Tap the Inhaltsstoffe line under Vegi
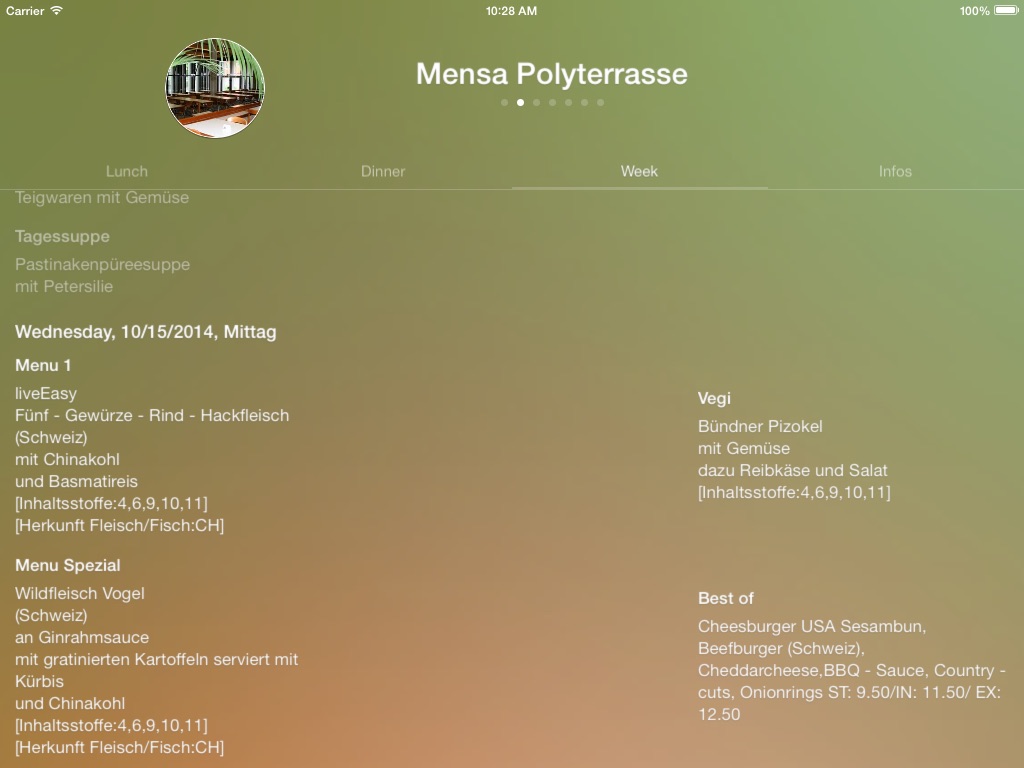The width and height of the screenshot is (1024, 768). point(794,492)
